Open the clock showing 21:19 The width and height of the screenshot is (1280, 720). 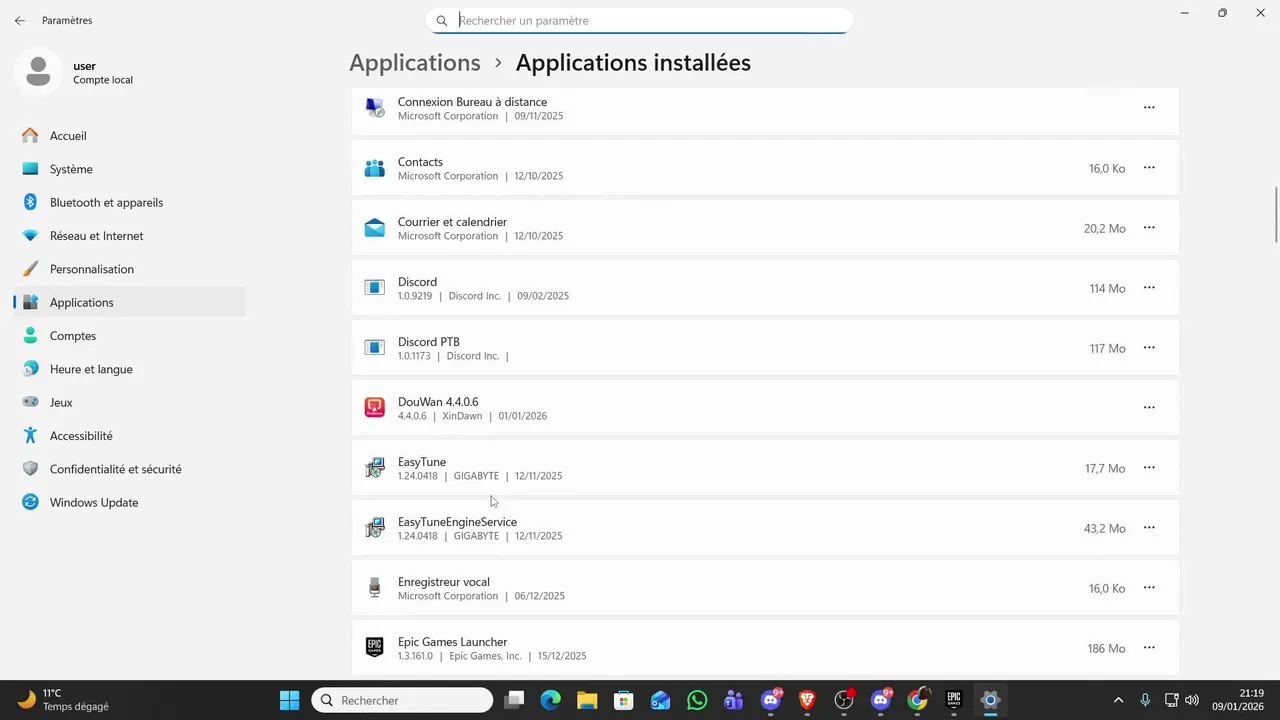(1238, 700)
